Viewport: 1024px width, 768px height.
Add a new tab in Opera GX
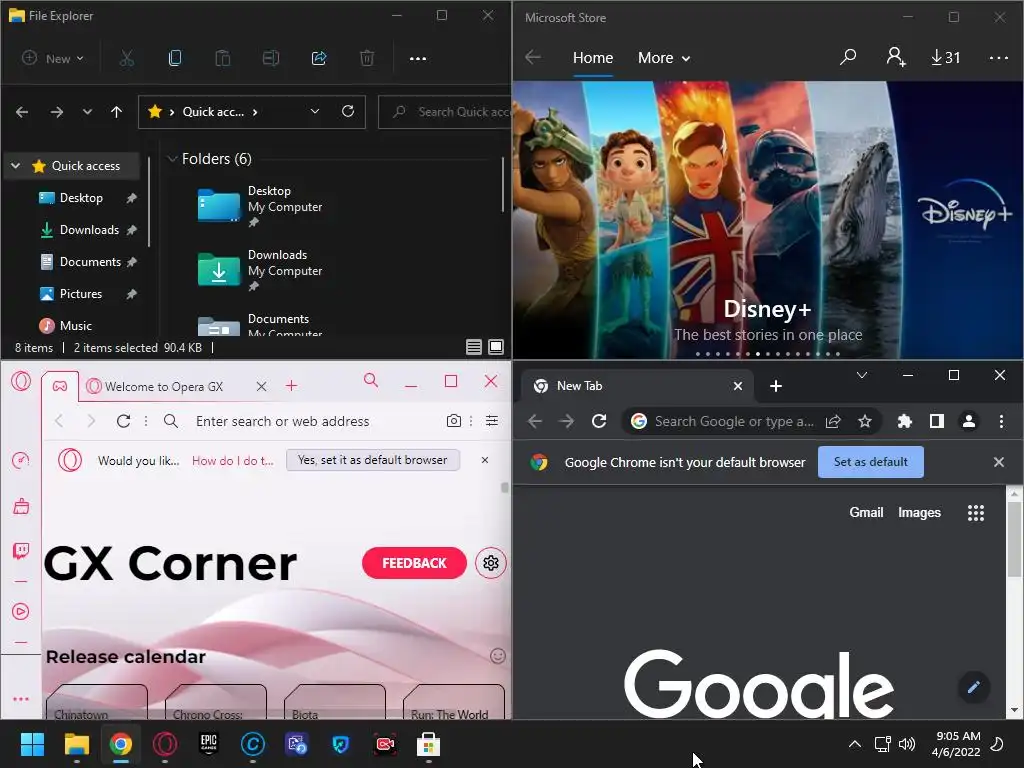(291, 386)
